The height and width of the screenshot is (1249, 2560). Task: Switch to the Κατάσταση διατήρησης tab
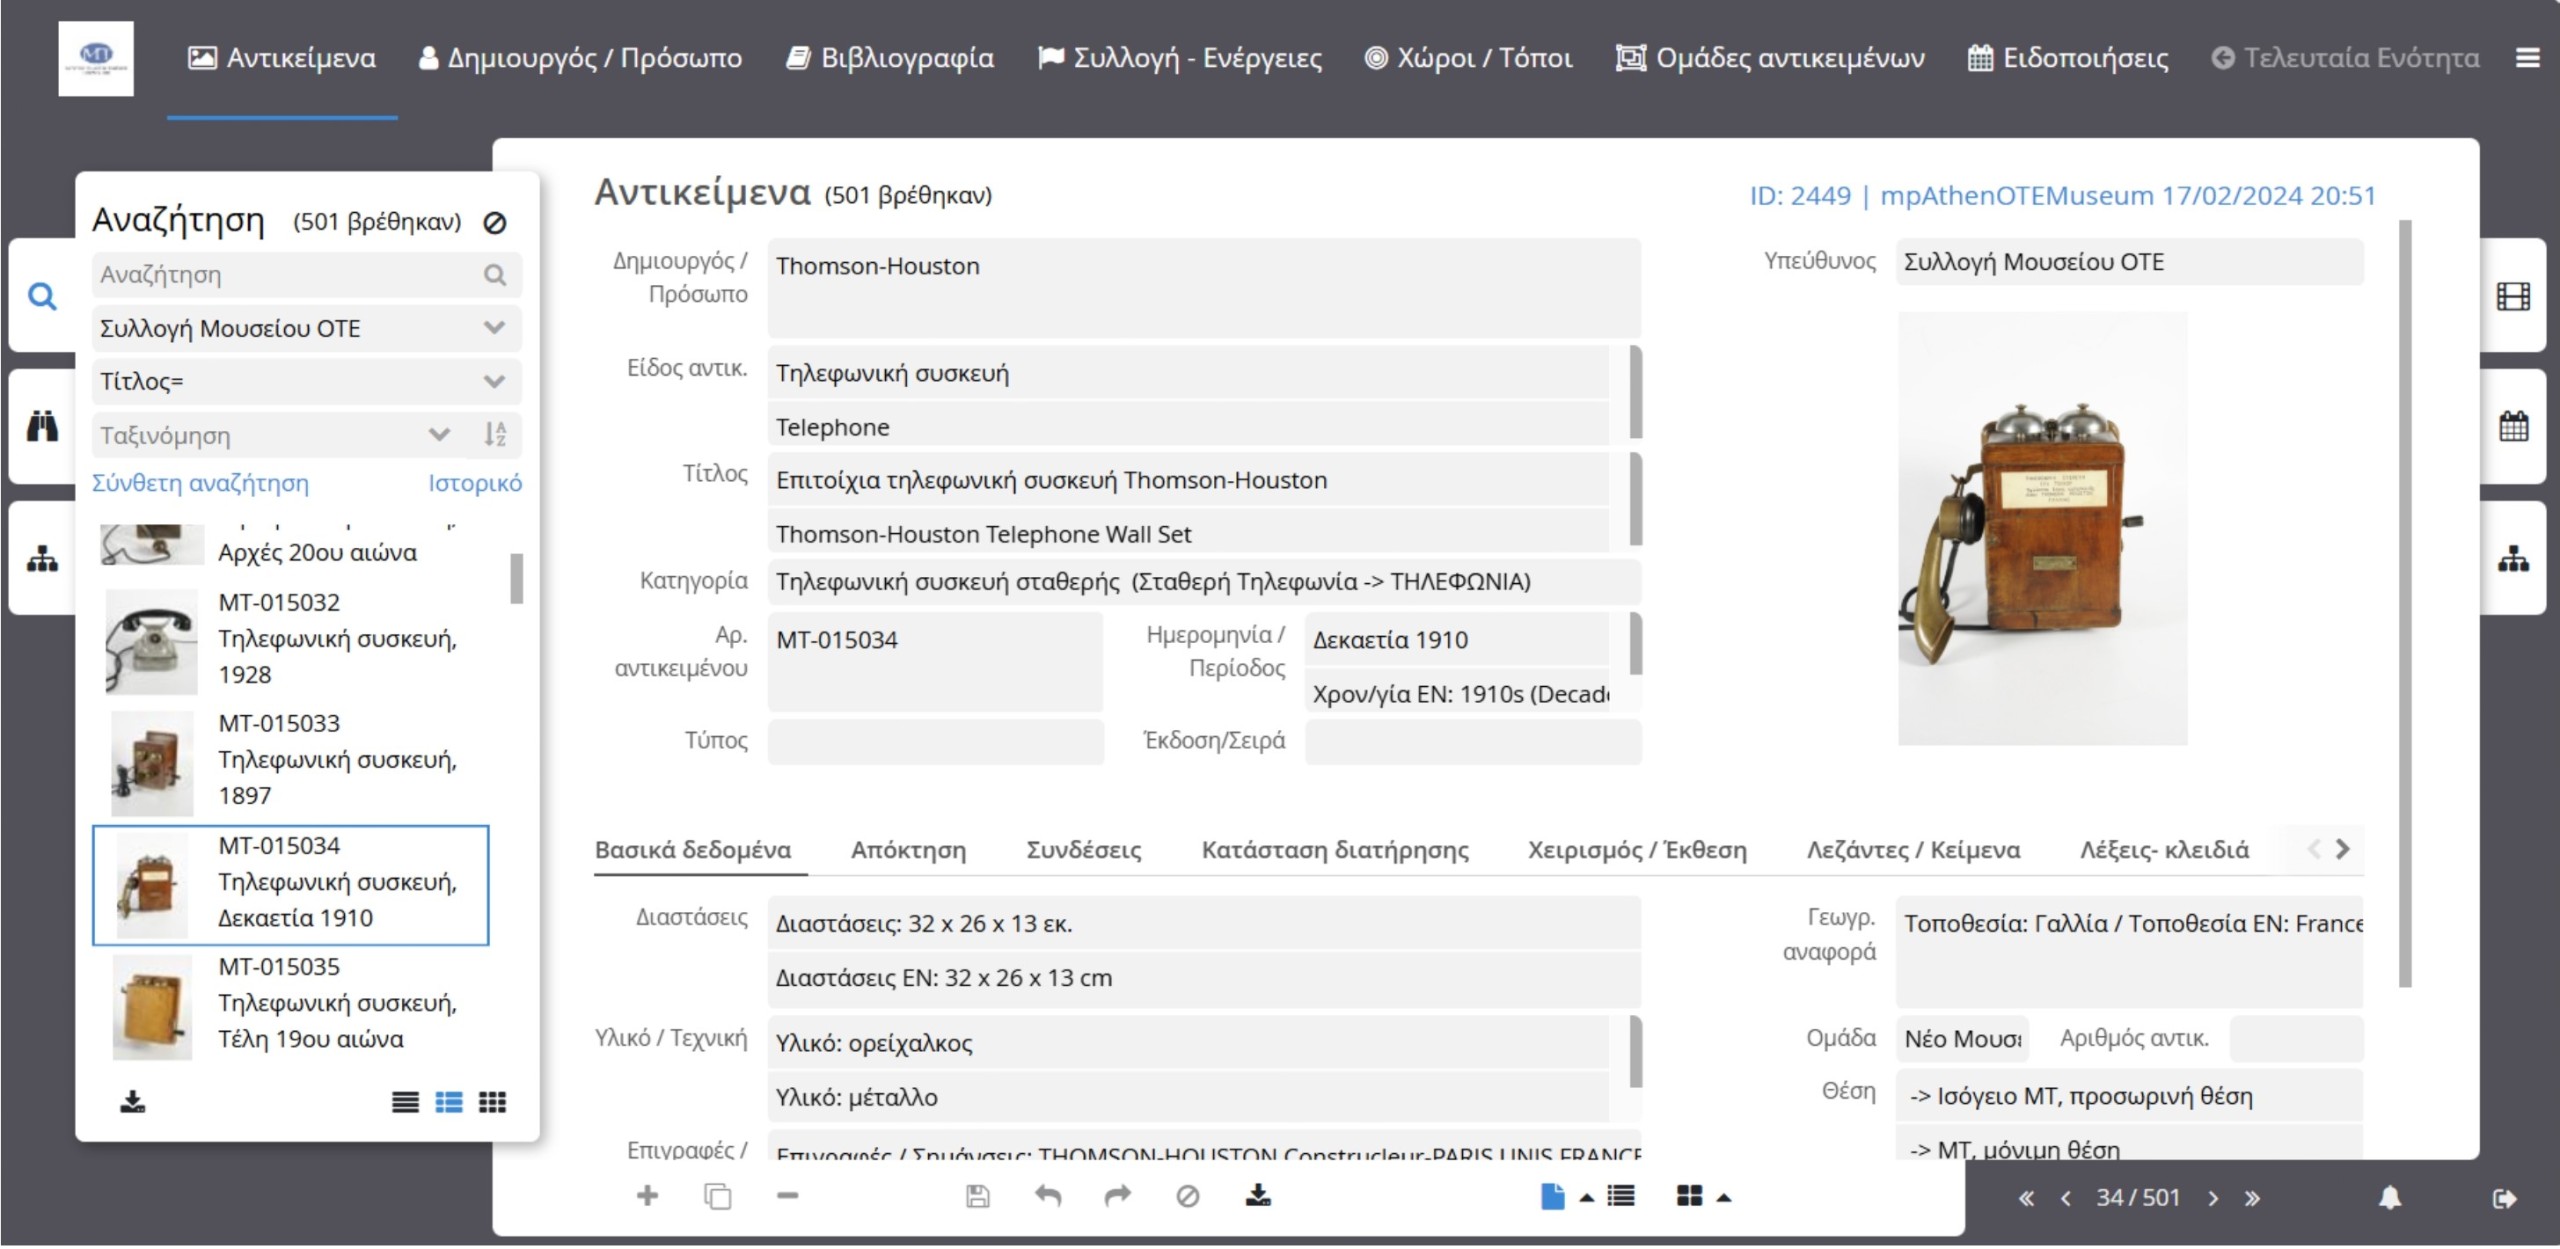pos(1334,850)
